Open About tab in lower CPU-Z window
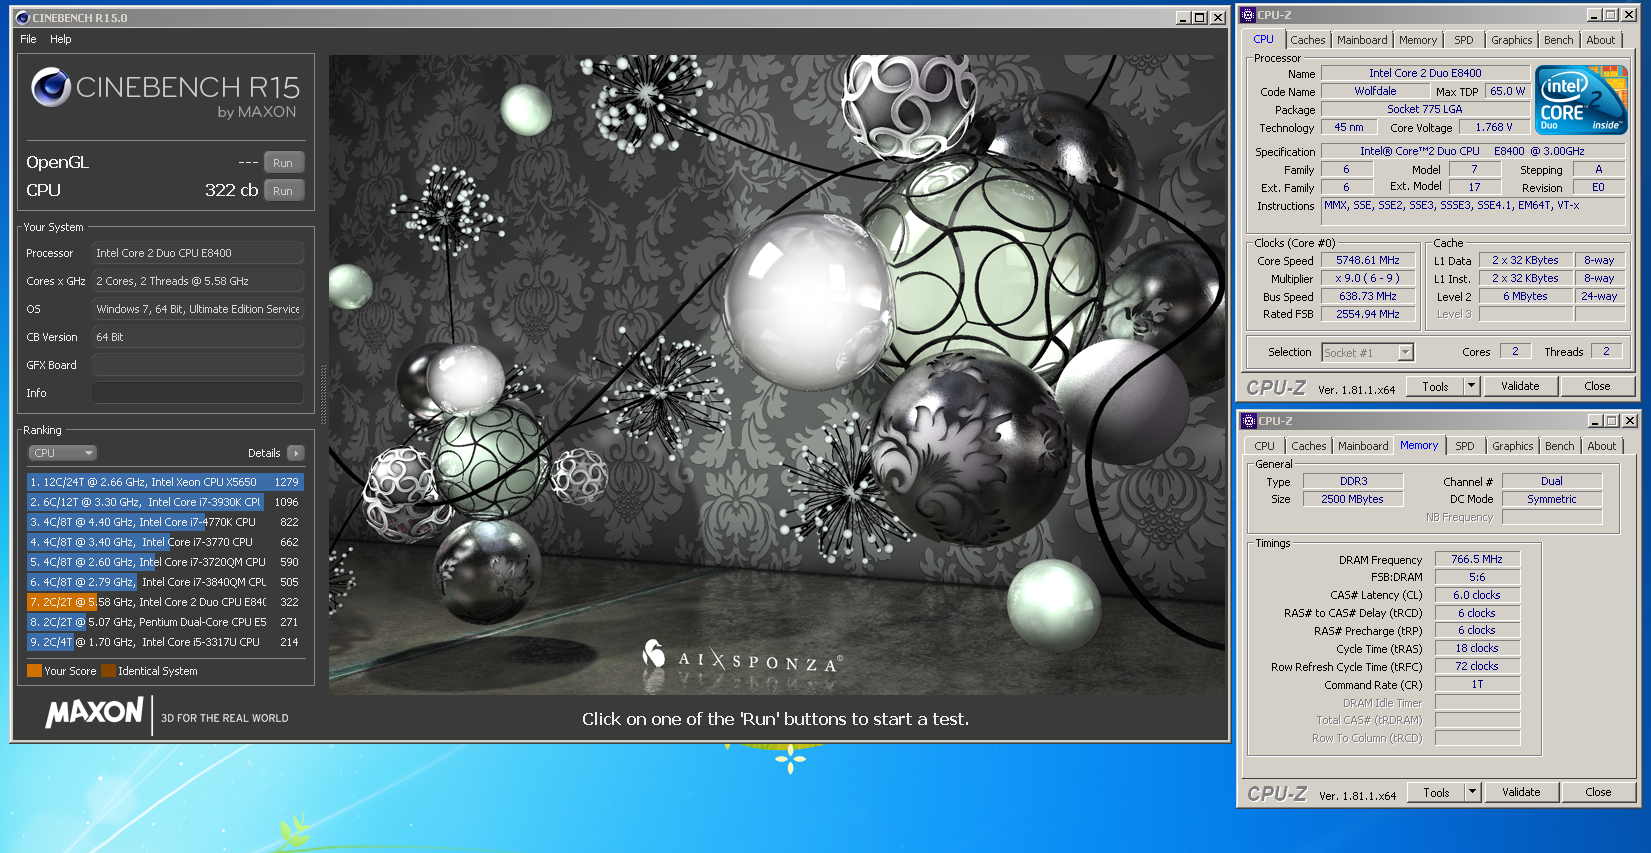The image size is (1651, 853). [x=1601, y=446]
